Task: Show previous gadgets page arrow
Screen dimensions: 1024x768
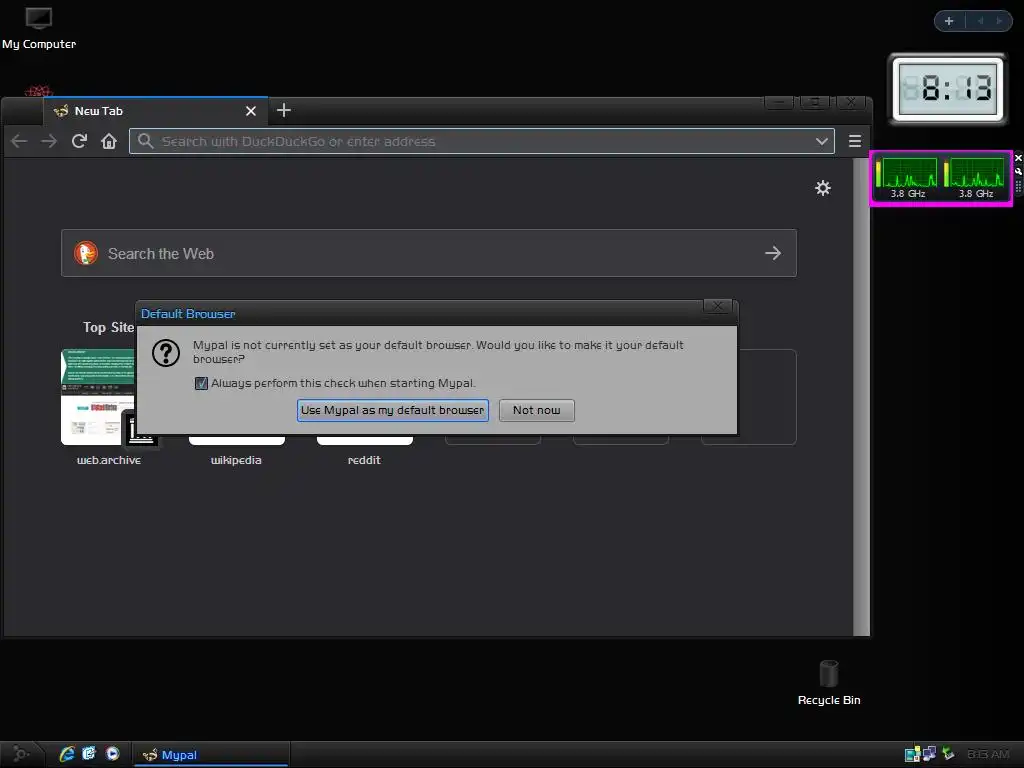Action: [x=980, y=21]
